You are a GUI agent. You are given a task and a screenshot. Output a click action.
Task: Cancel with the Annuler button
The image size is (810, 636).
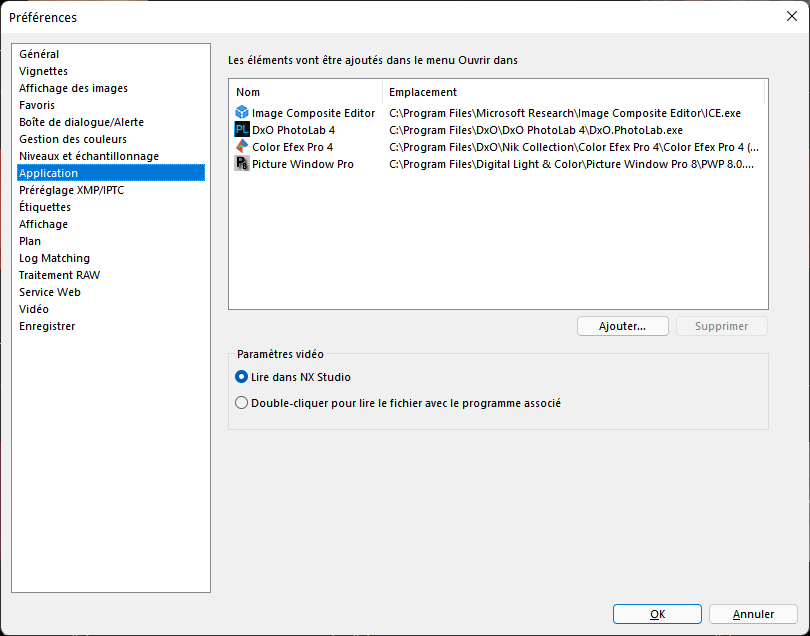tap(753, 614)
